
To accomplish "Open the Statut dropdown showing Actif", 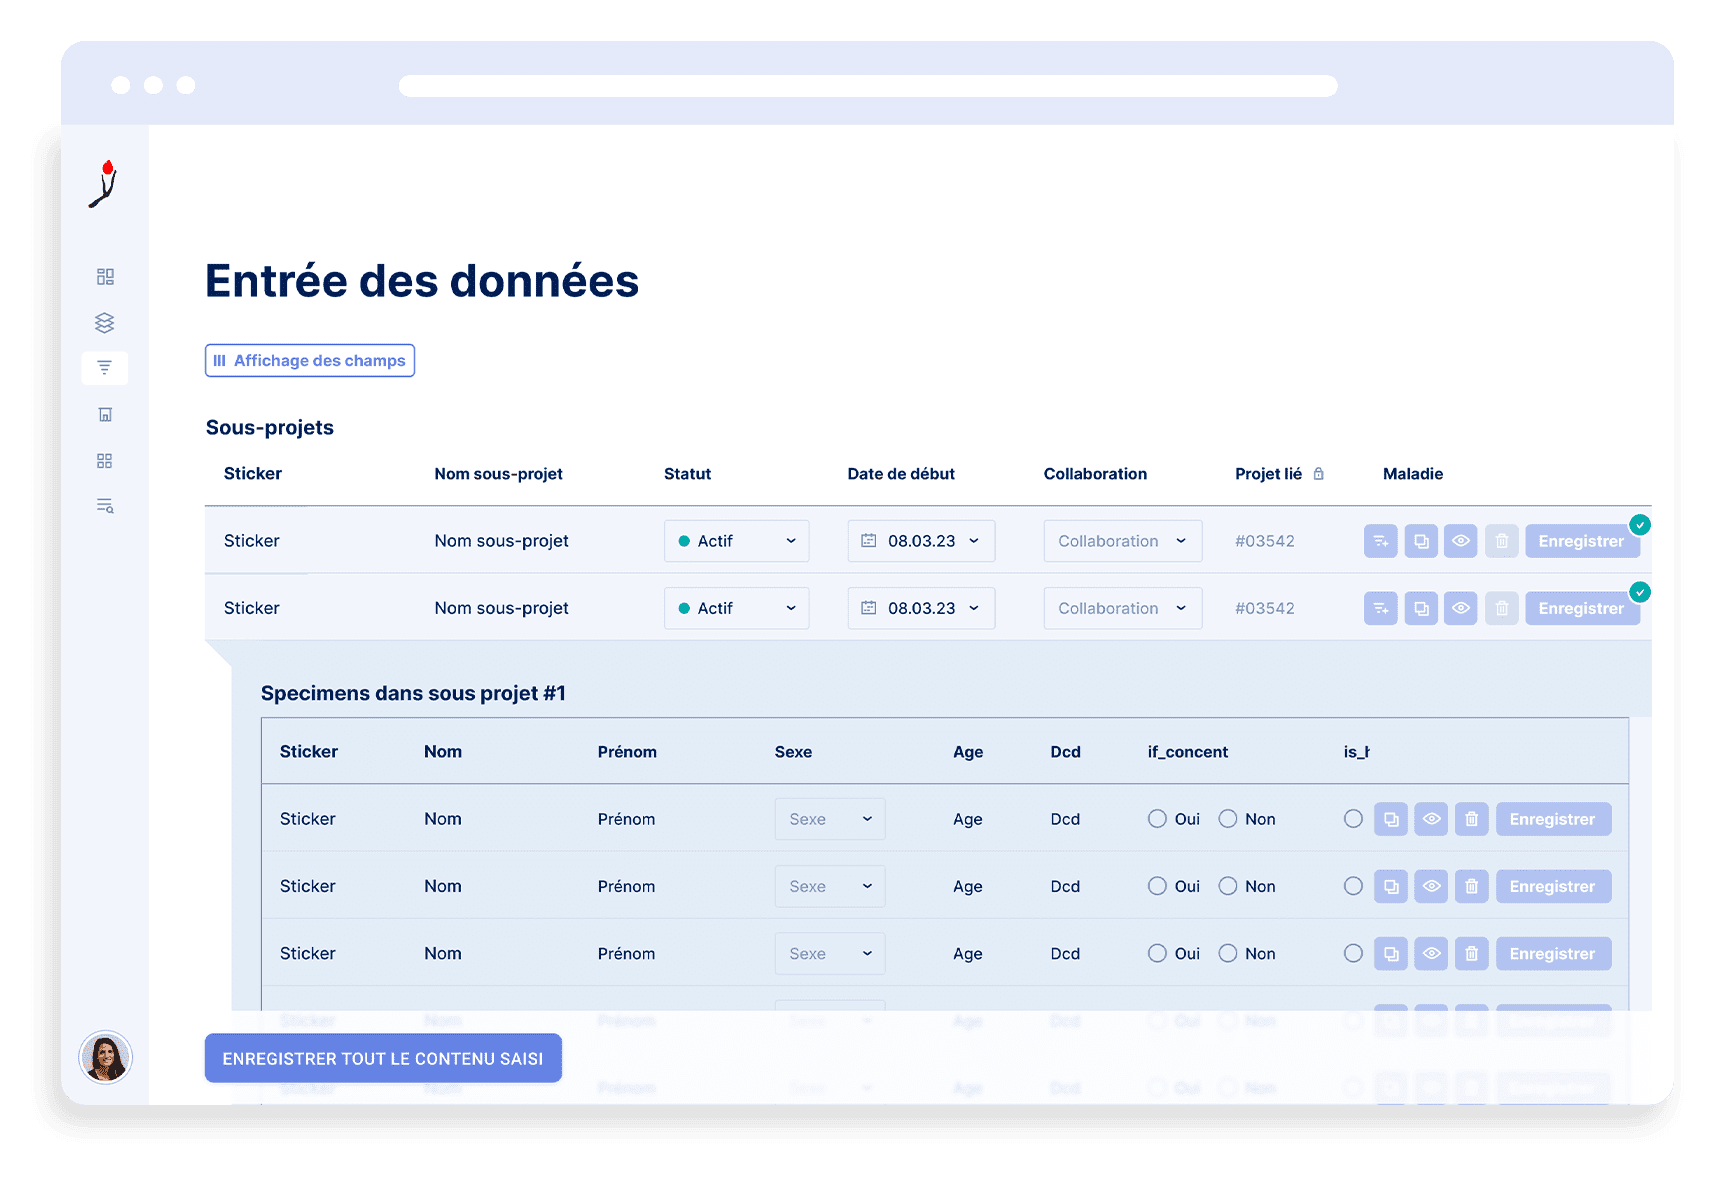I will click(736, 540).
